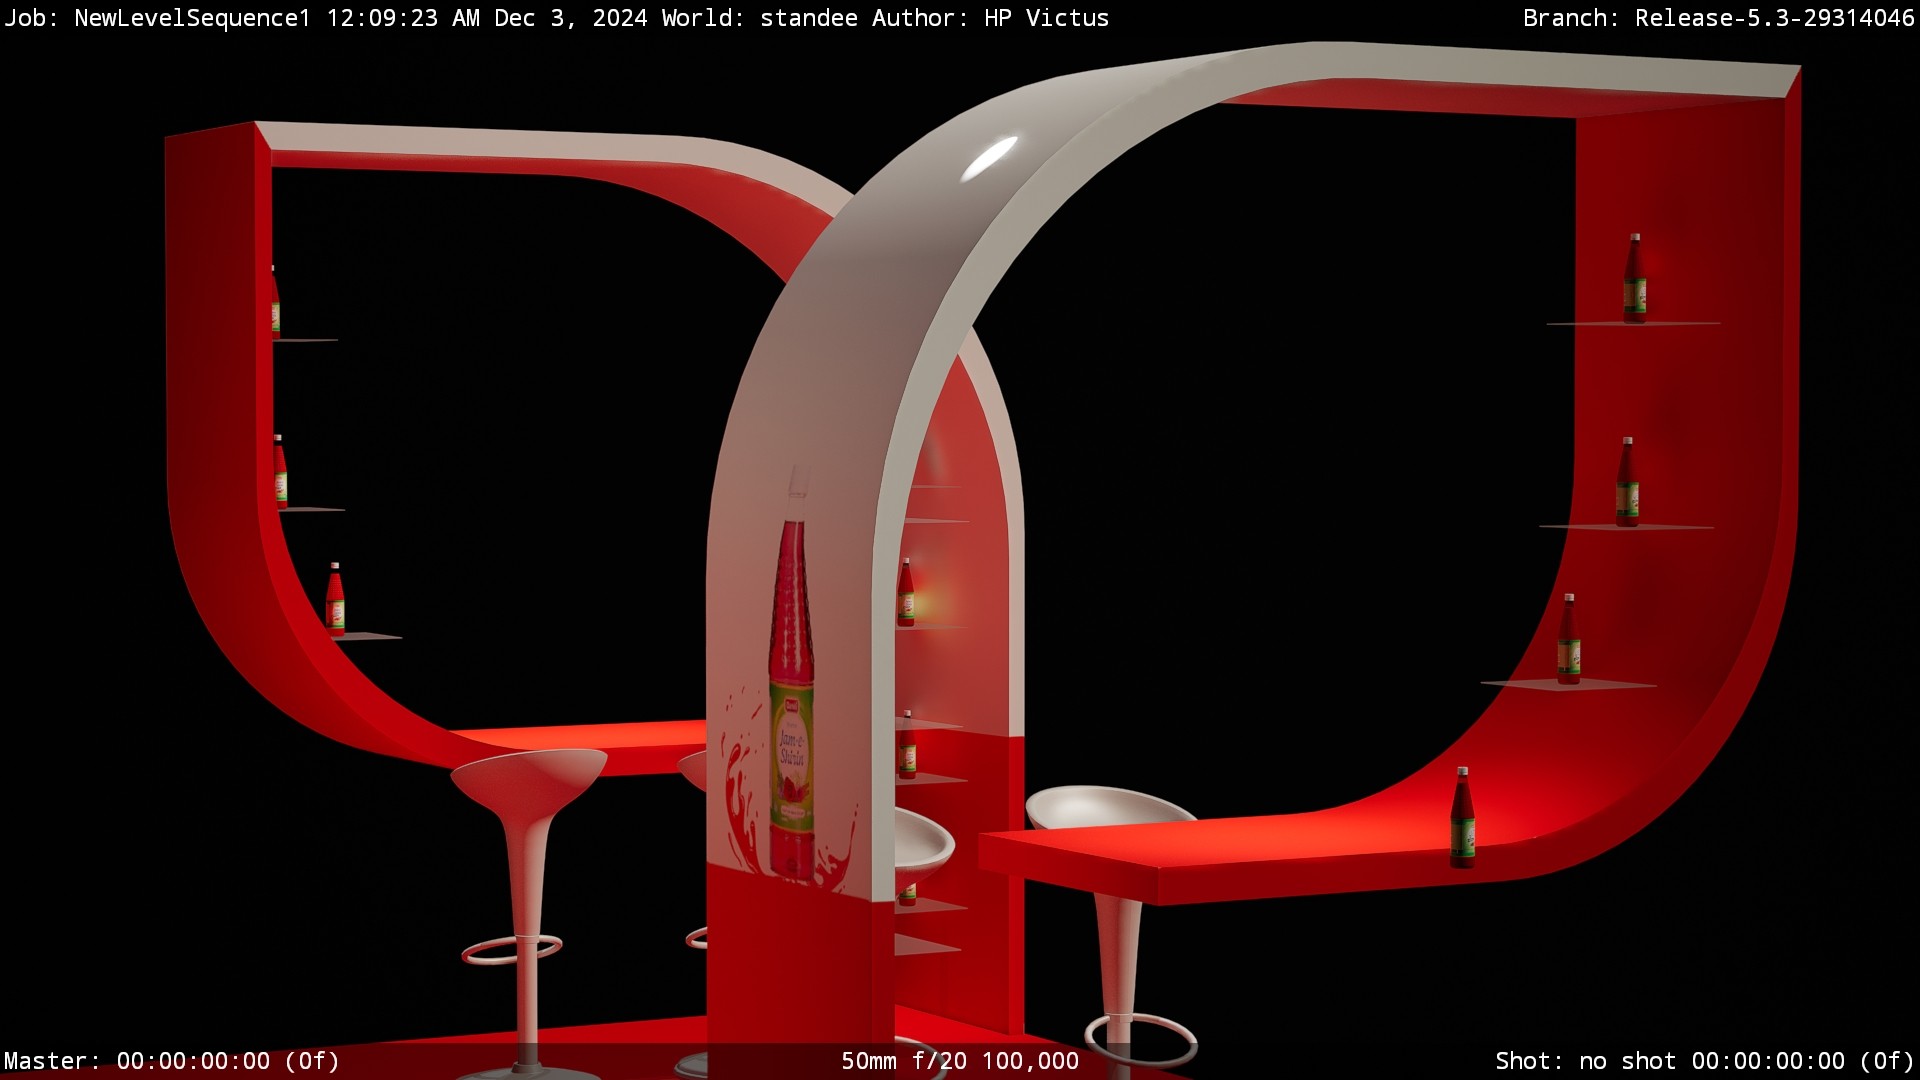Click the left bar stool seat
Image resolution: width=1920 pixels, height=1080 pixels.
coord(529,776)
